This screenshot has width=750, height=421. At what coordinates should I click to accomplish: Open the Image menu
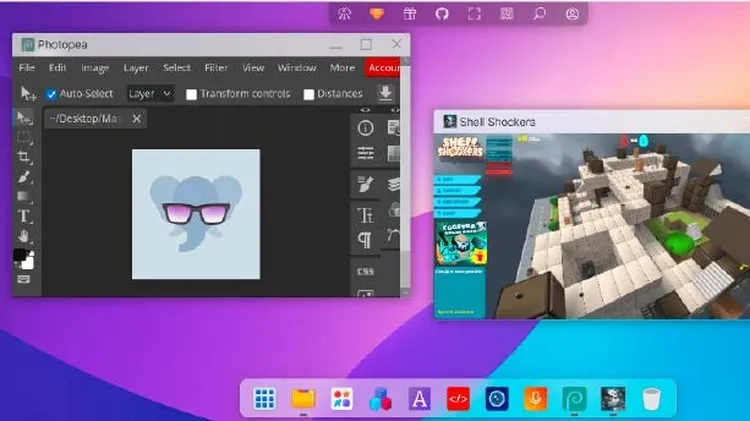(95, 68)
